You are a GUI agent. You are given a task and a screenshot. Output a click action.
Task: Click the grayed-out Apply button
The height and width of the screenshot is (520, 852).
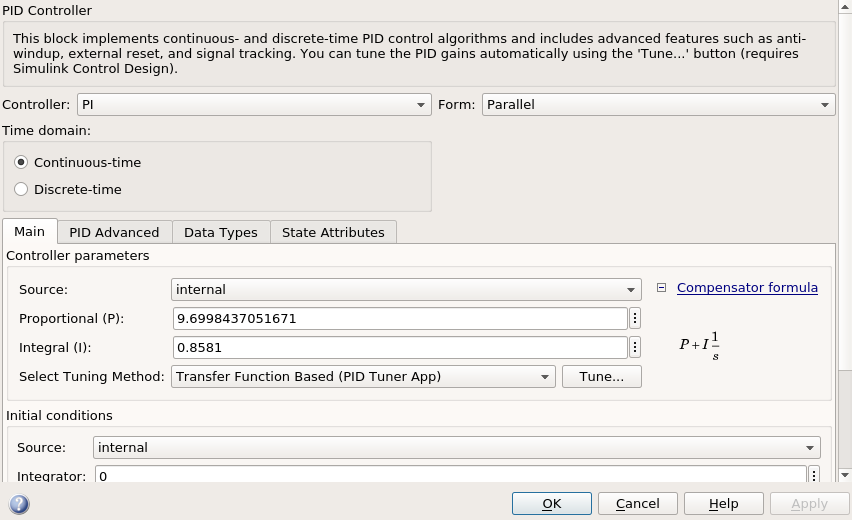pyautogui.click(x=810, y=504)
